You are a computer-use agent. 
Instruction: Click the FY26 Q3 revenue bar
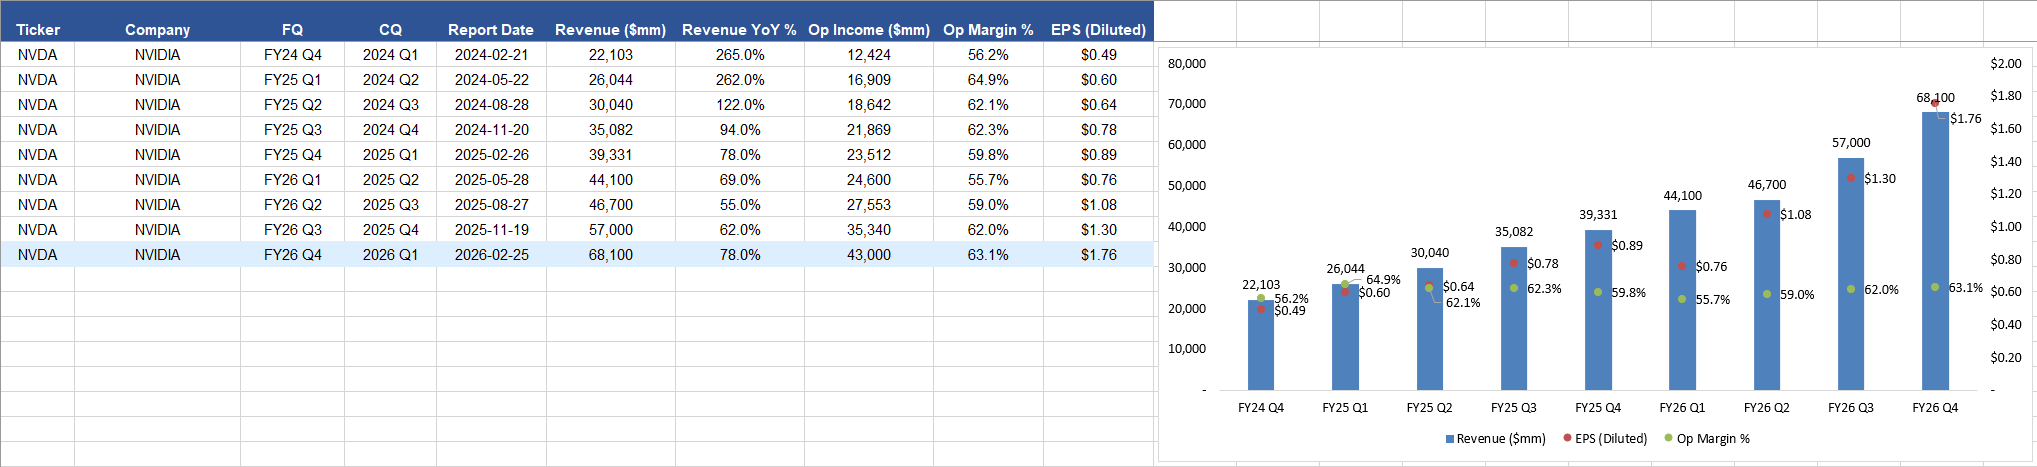(x=1851, y=274)
